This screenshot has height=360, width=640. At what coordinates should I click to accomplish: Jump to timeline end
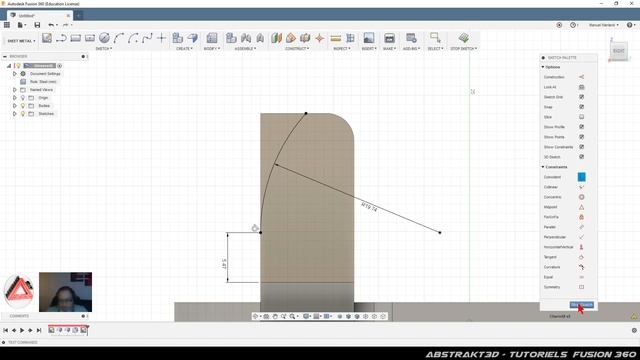point(39,330)
